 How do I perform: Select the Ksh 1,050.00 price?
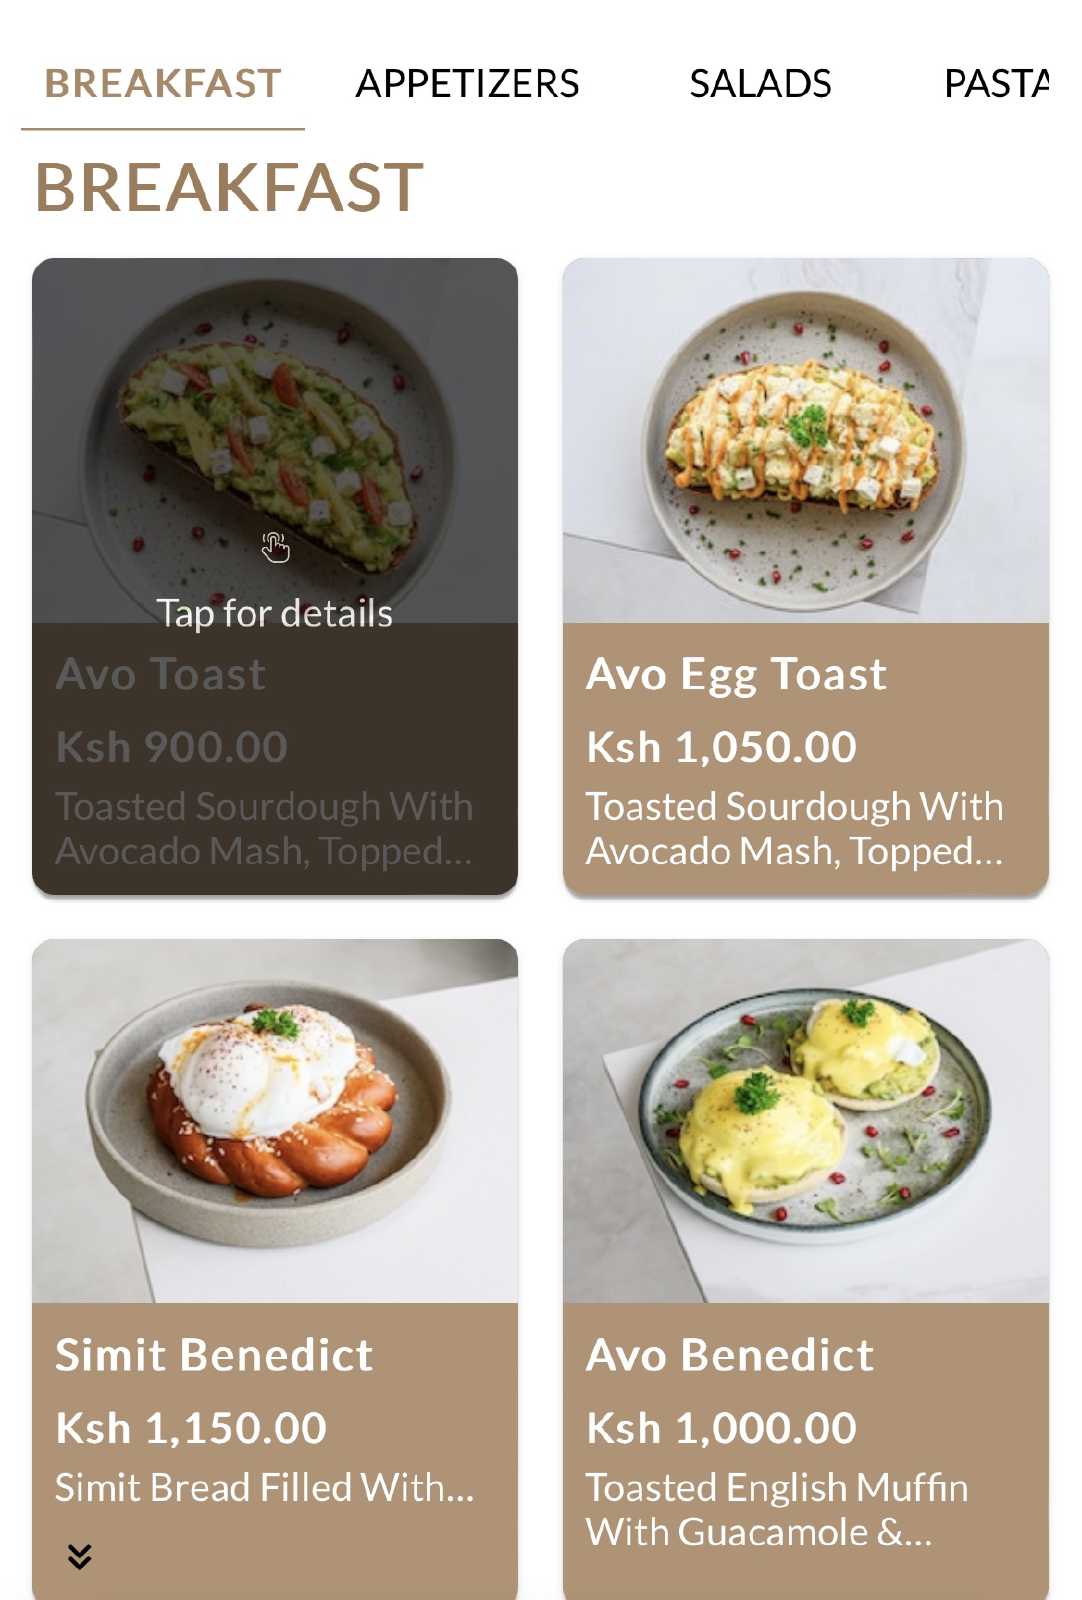pyautogui.click(x=722, y=747)
